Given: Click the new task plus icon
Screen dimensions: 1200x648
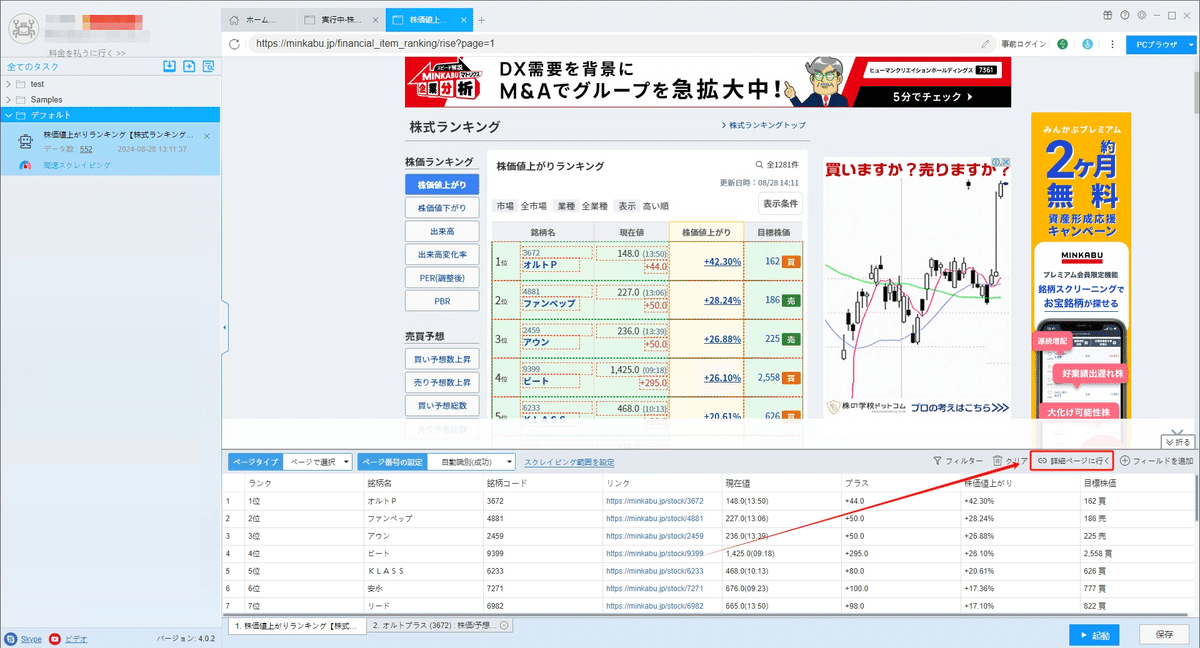Looking at the screenshot, I should click(x=188, y=66).
